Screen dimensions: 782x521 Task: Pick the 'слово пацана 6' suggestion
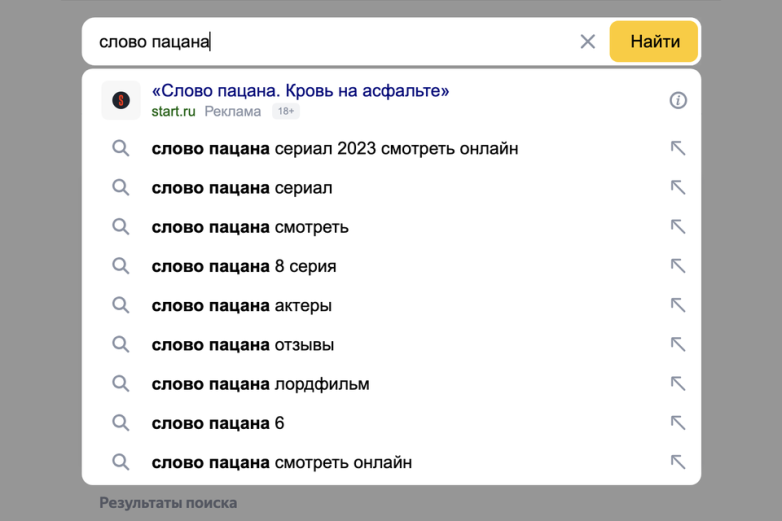[x=217, y=423]
